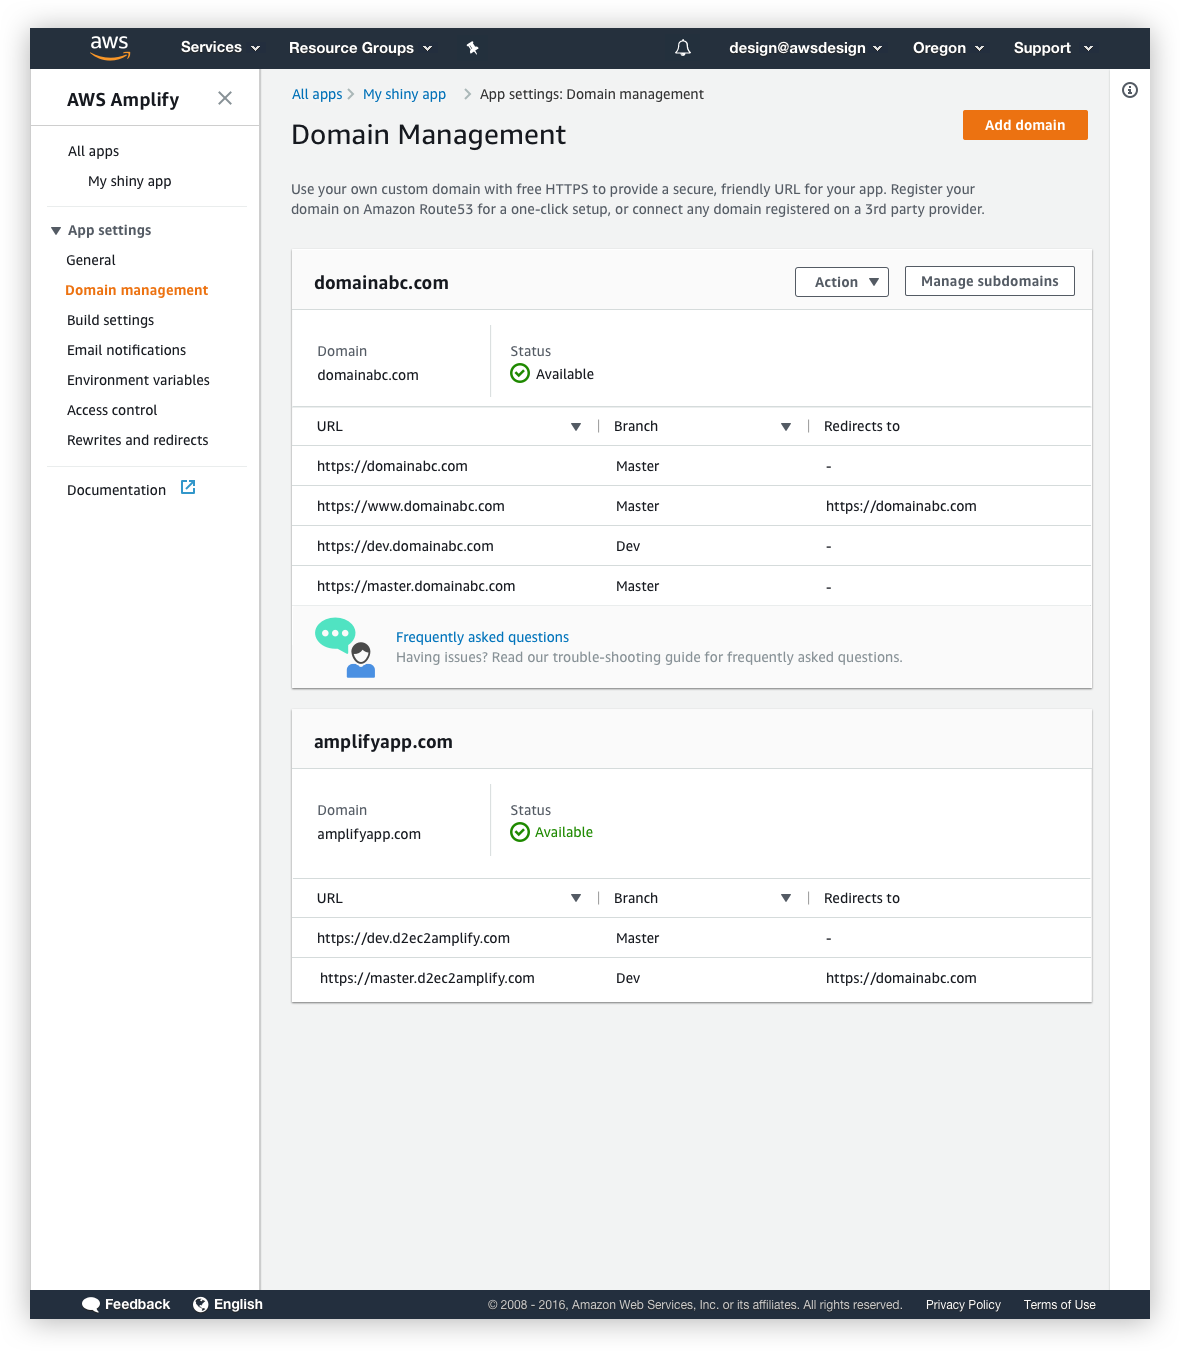This screenshot has width=1180, height=1351.
Task: Open the notifications bell
Action: pyautogui.click(x=683, y=48)
